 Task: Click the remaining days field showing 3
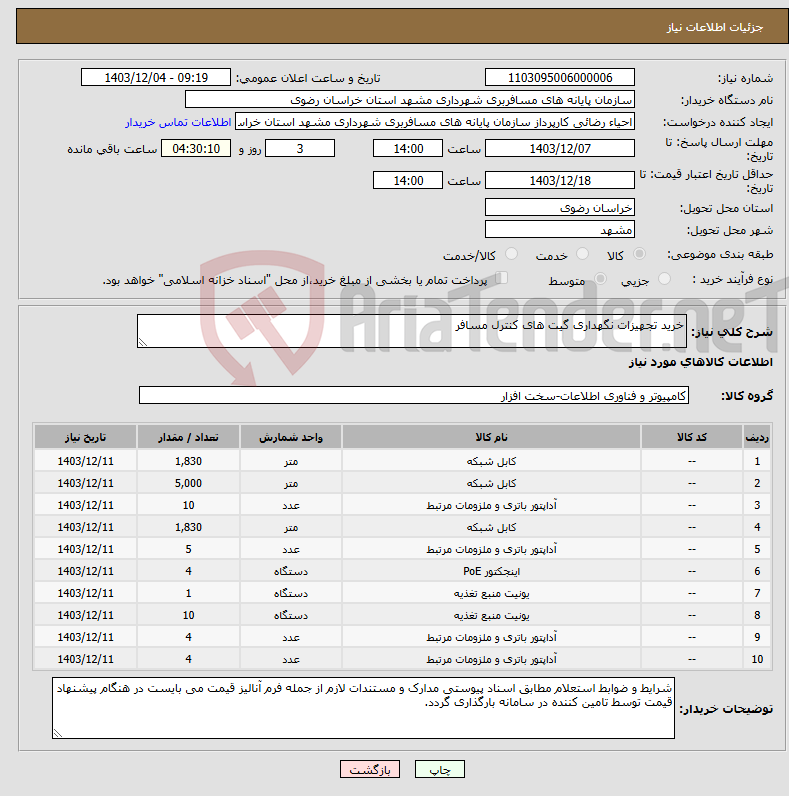pos(300,148)
